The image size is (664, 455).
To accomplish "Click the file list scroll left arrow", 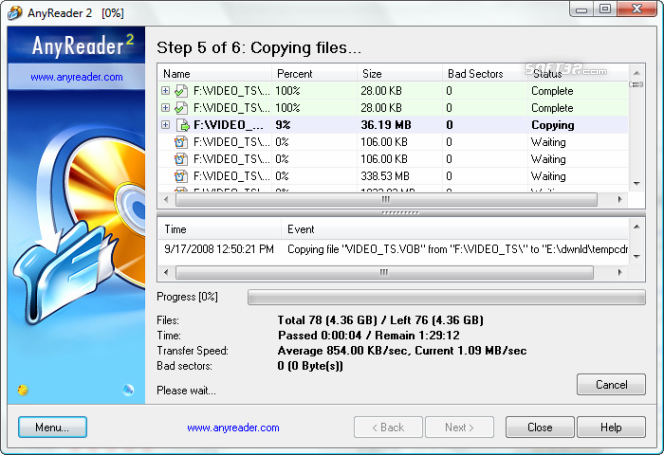I will [x=166, y=199].
